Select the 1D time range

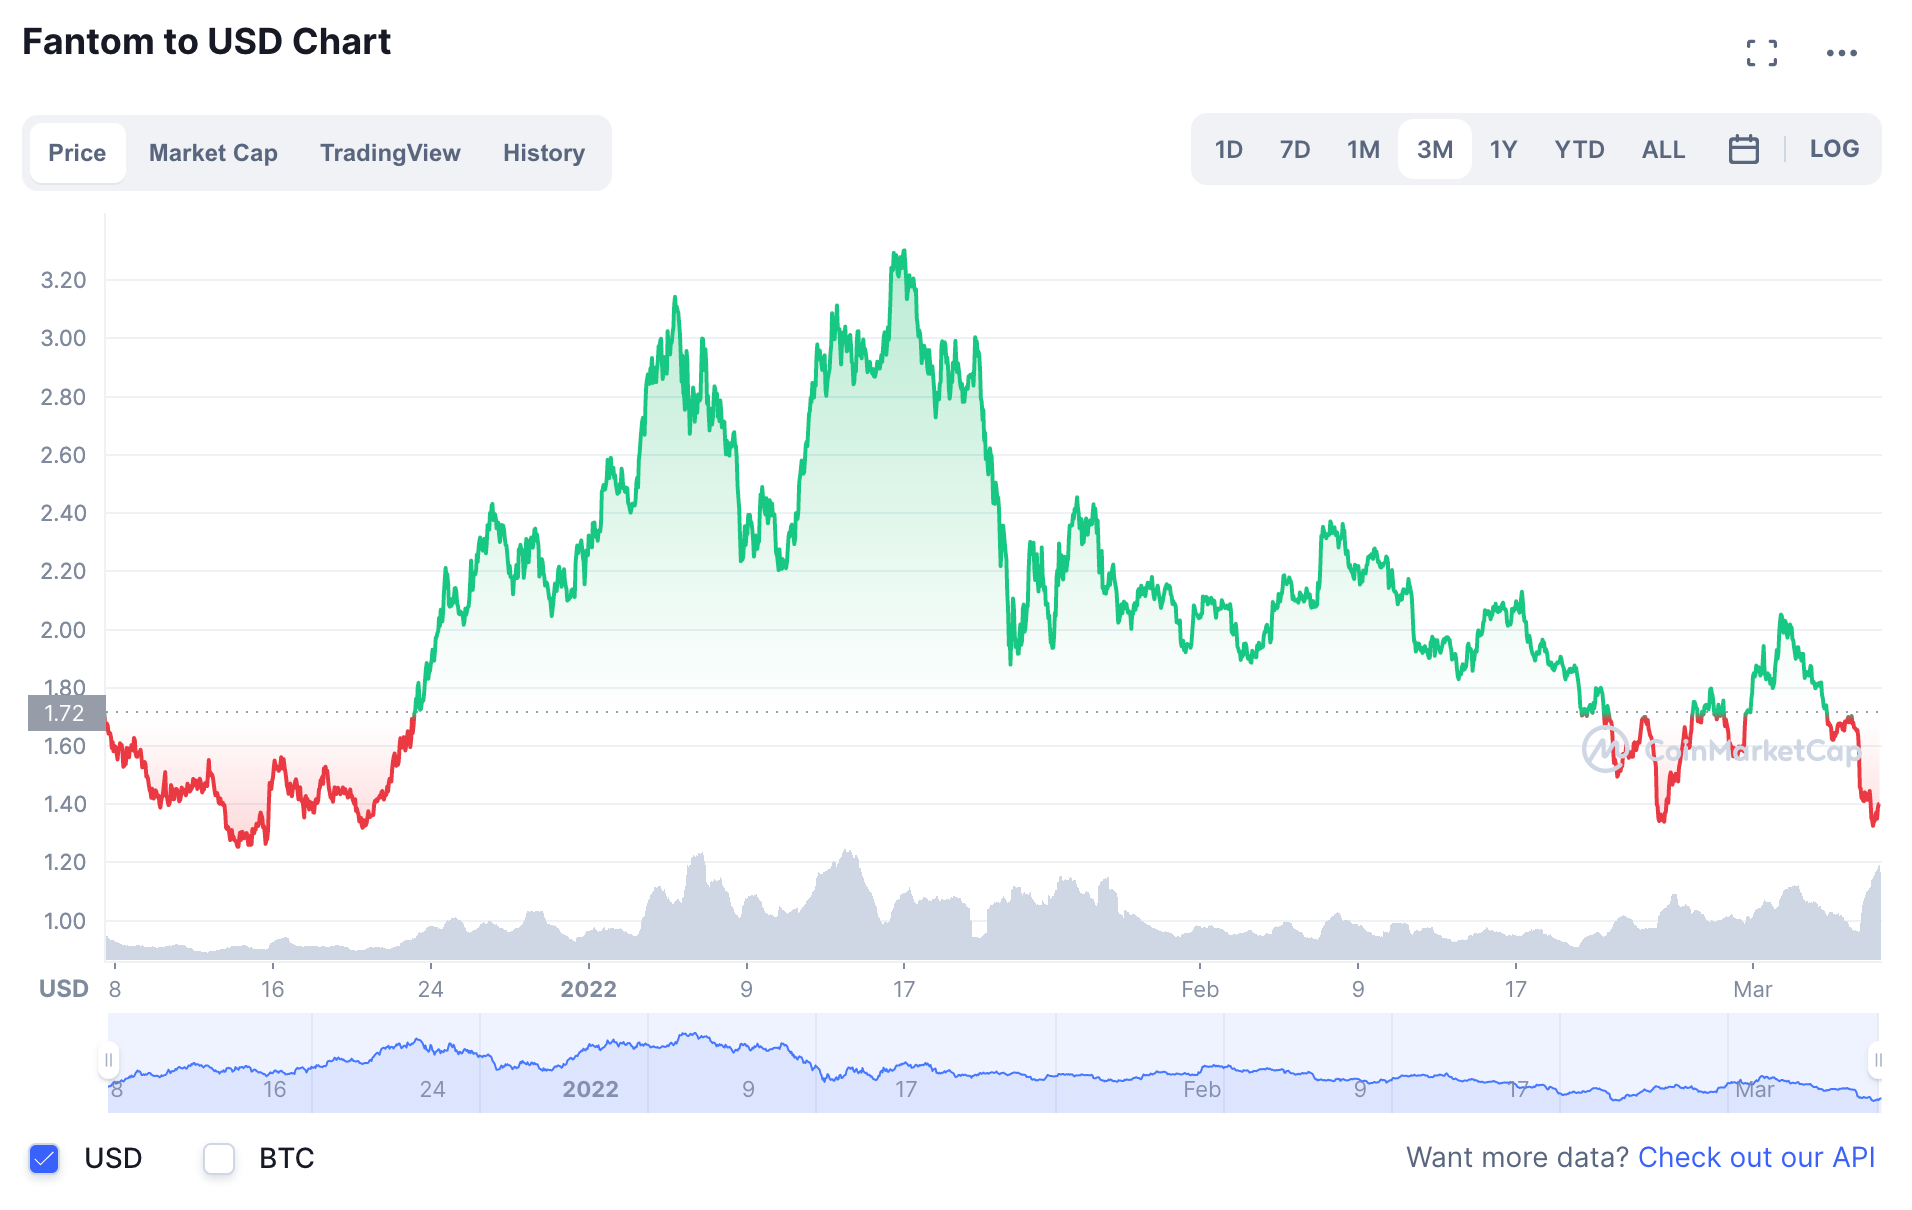1228,149
